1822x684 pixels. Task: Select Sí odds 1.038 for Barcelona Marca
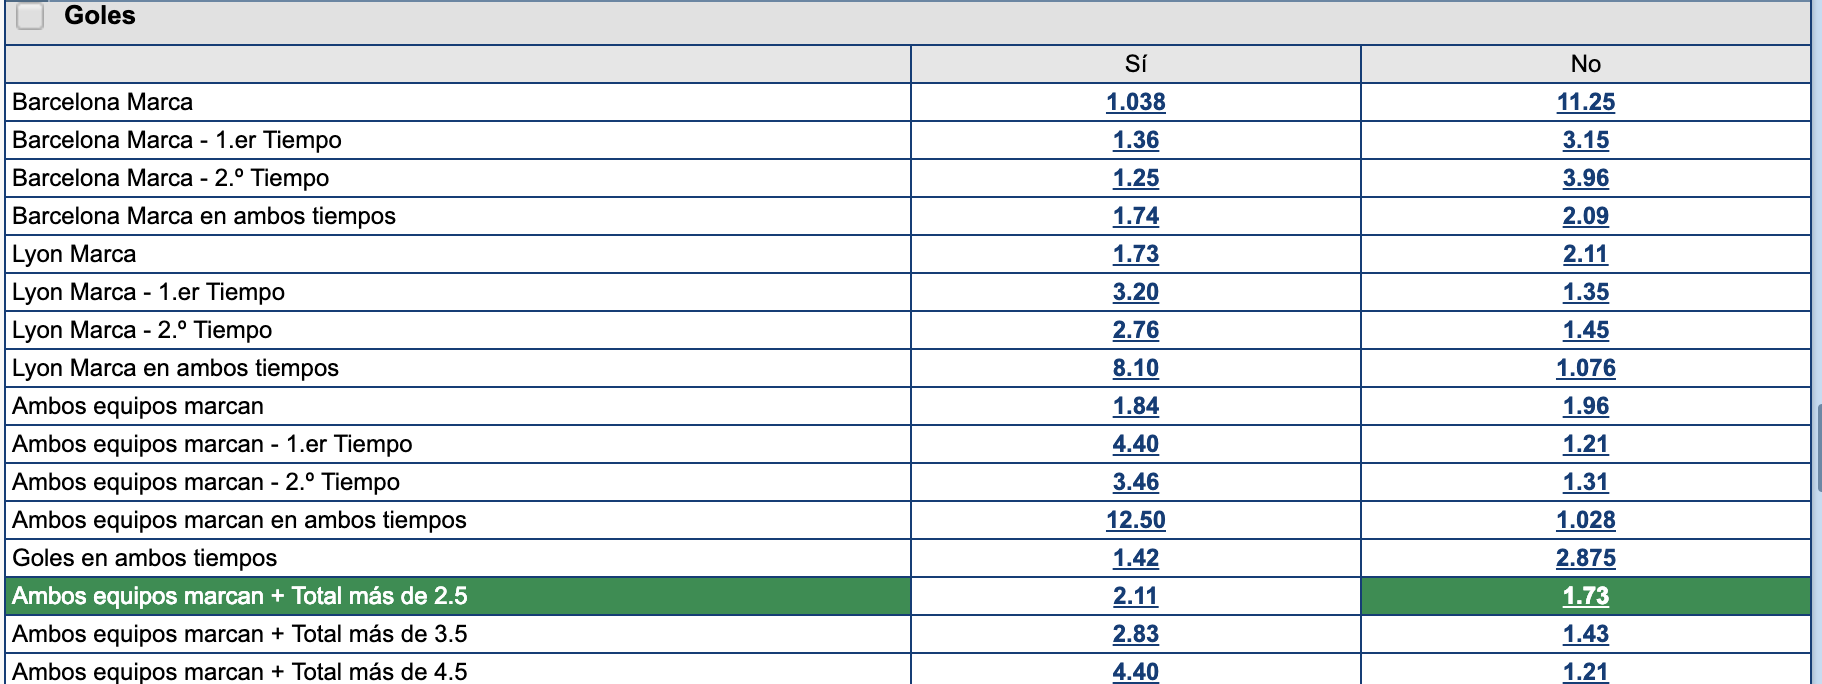[x=1135, y=102]
